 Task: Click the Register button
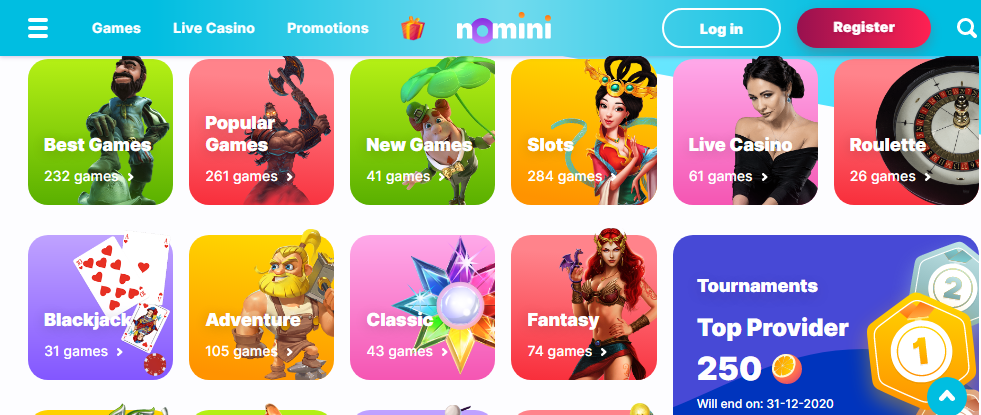pyautogui.click(x=864, y=28)
